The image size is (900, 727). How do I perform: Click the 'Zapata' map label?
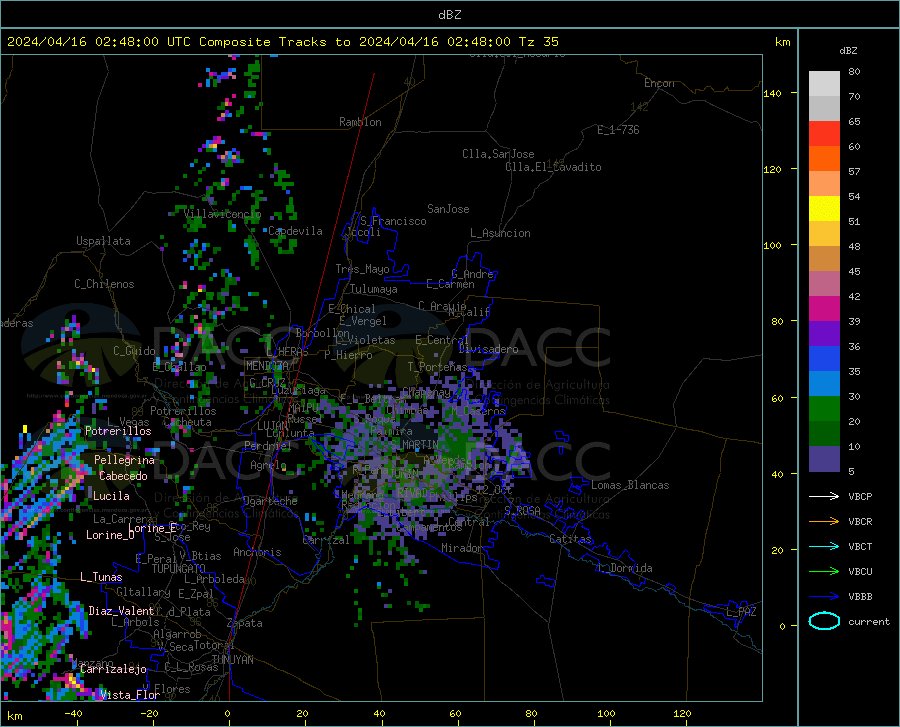point(245,623)
